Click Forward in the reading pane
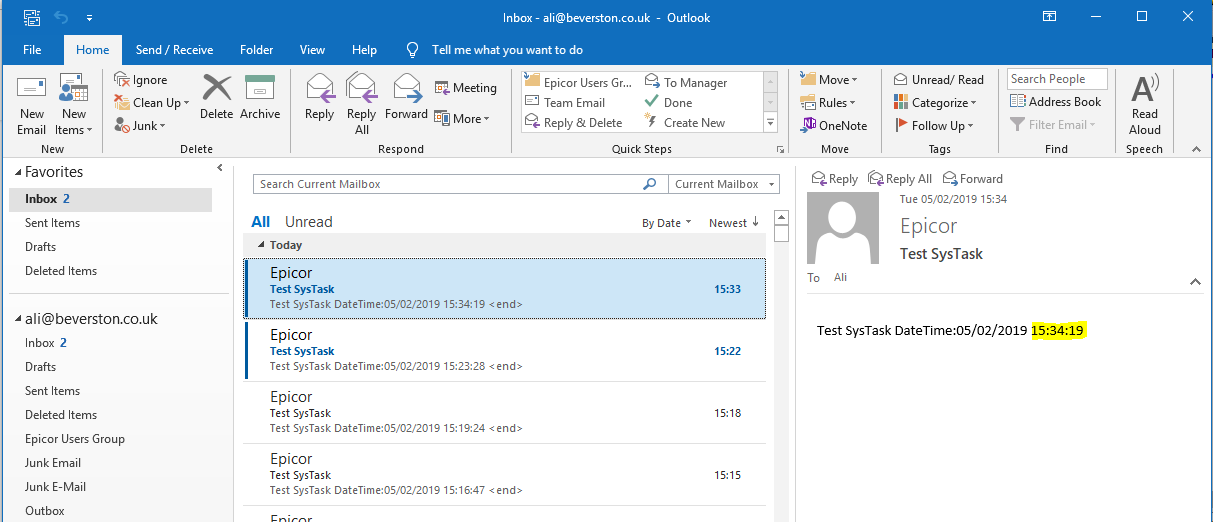 (972, 179)
